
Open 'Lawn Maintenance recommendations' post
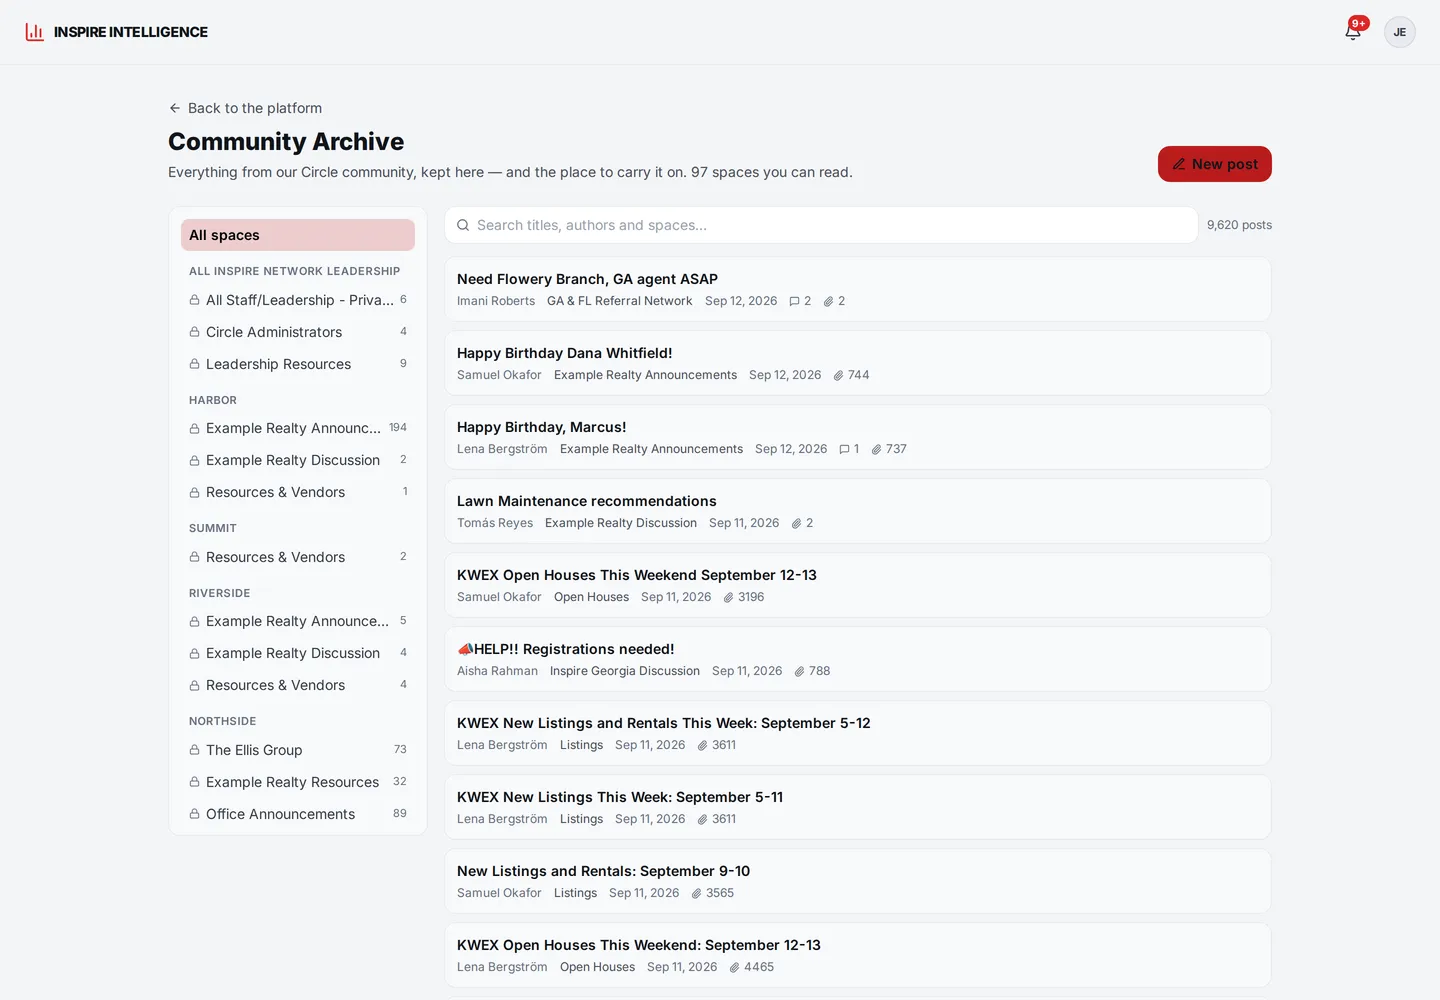click(x=858, y=511)
